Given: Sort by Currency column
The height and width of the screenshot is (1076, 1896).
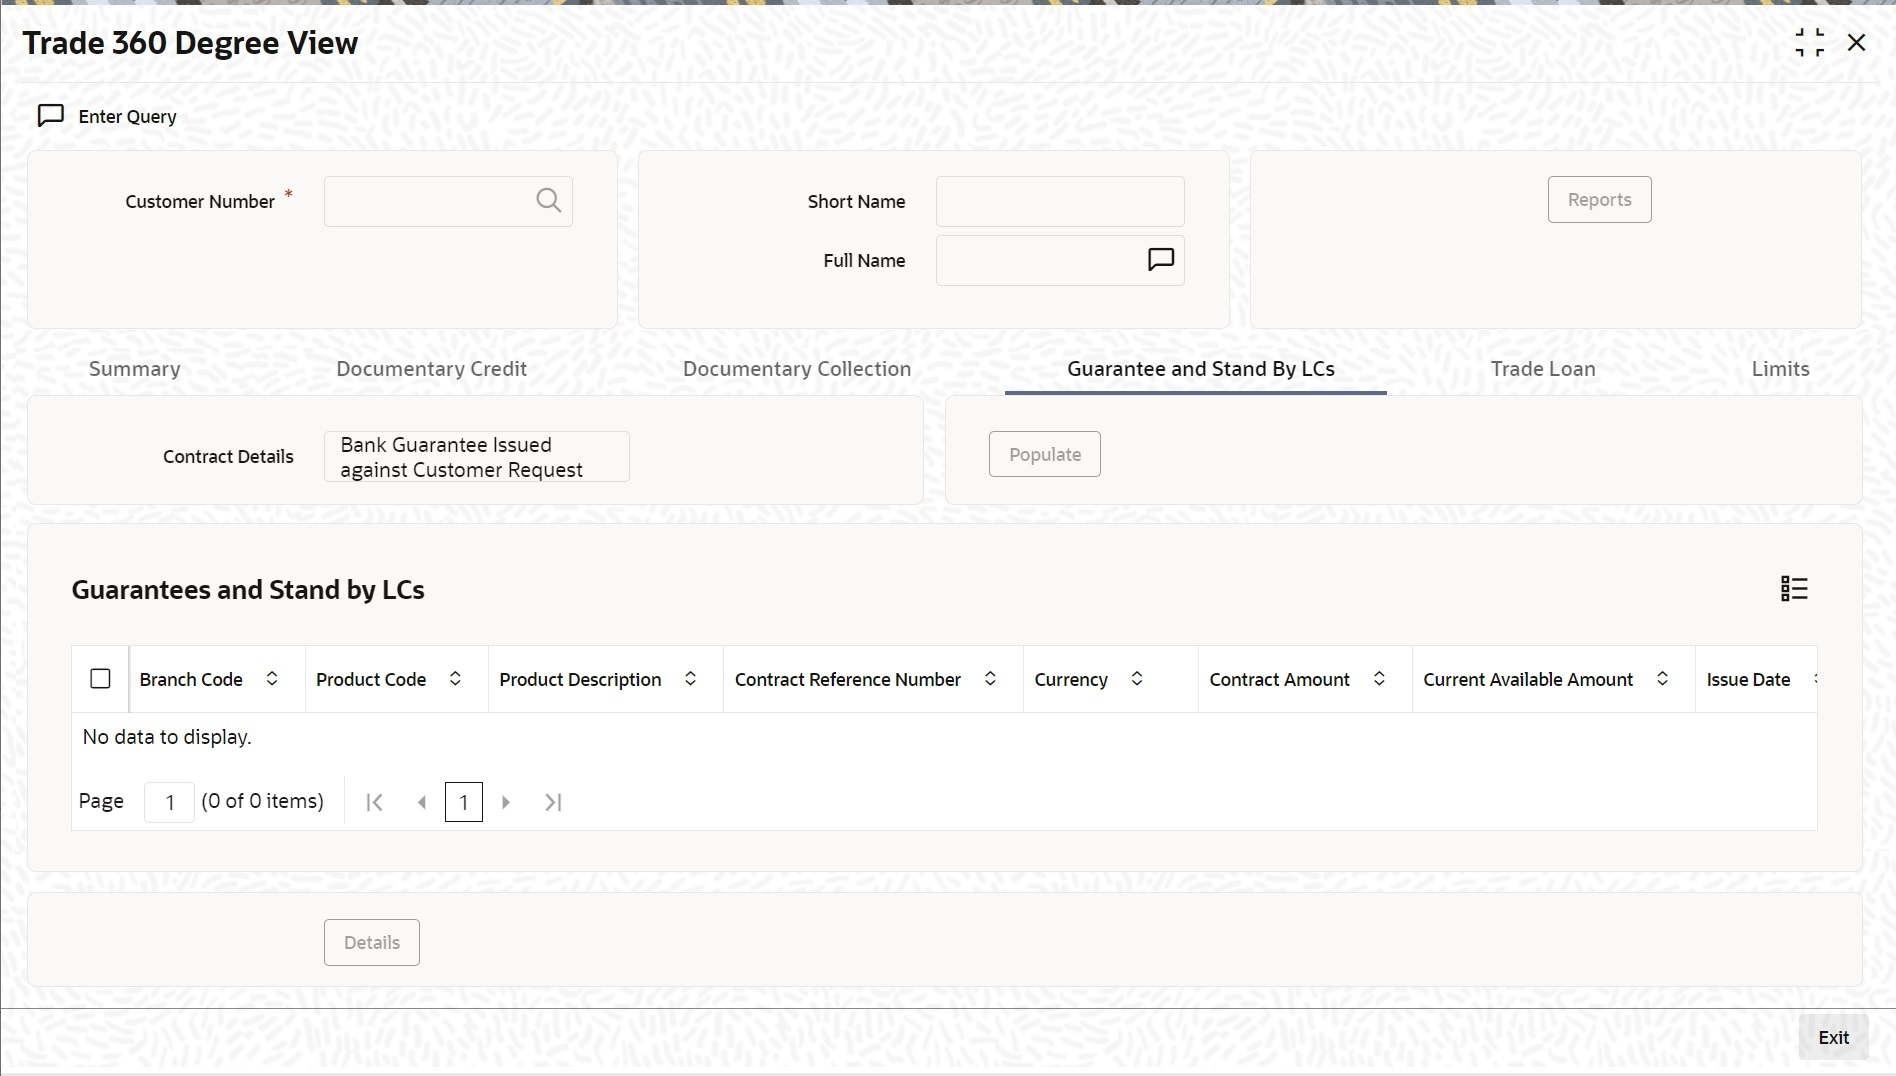Looking at the screenshot, I should [1137, 679].
